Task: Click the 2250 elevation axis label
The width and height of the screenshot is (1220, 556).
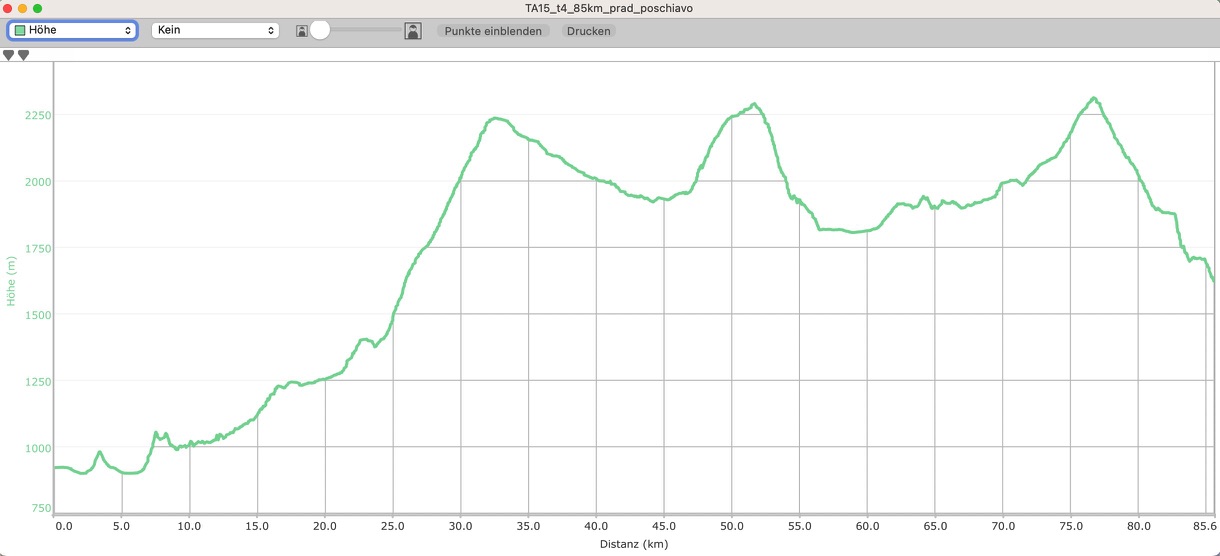Action: (x=37, y=115)
